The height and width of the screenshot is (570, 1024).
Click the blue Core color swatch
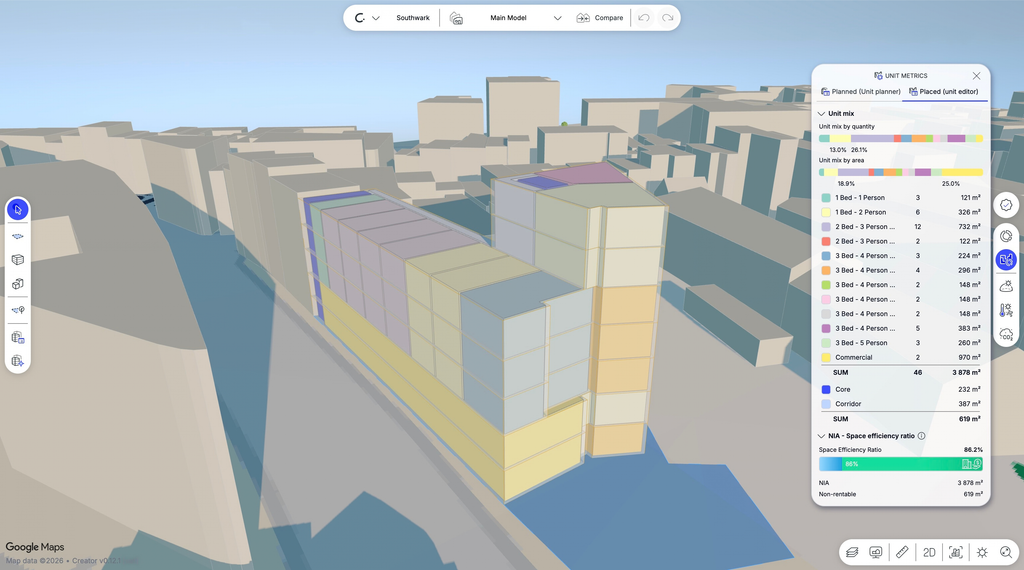pos(825,389)
